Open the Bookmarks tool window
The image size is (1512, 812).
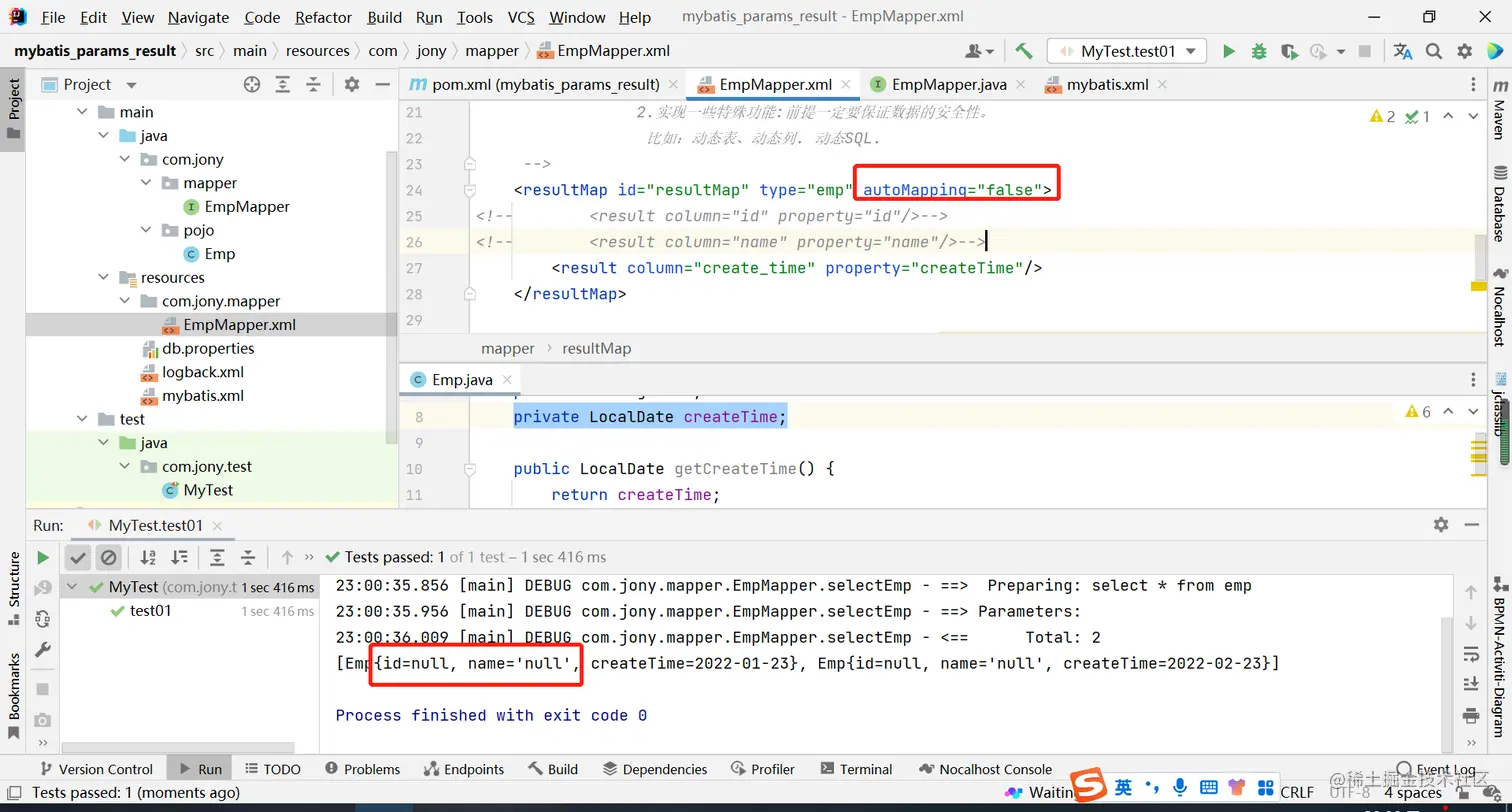point(14,695)
